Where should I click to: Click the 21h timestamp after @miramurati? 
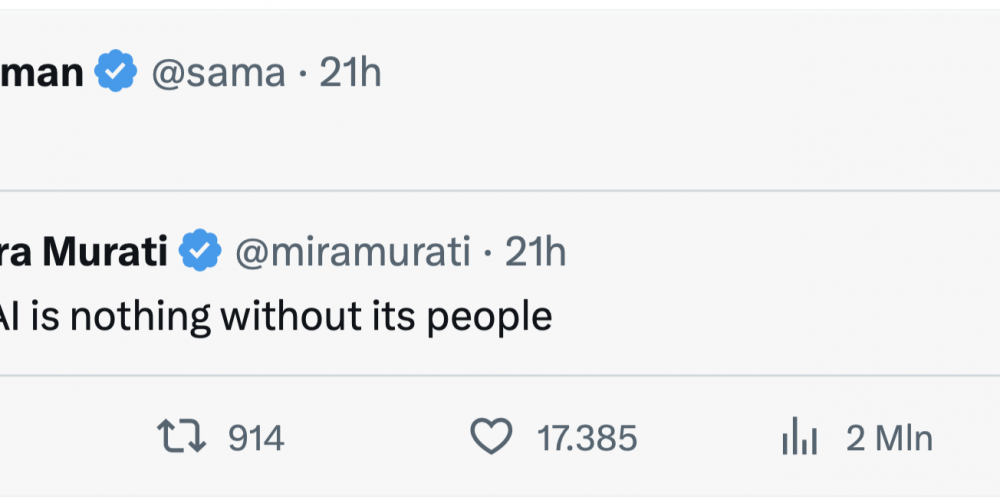(x=536, y=252)
